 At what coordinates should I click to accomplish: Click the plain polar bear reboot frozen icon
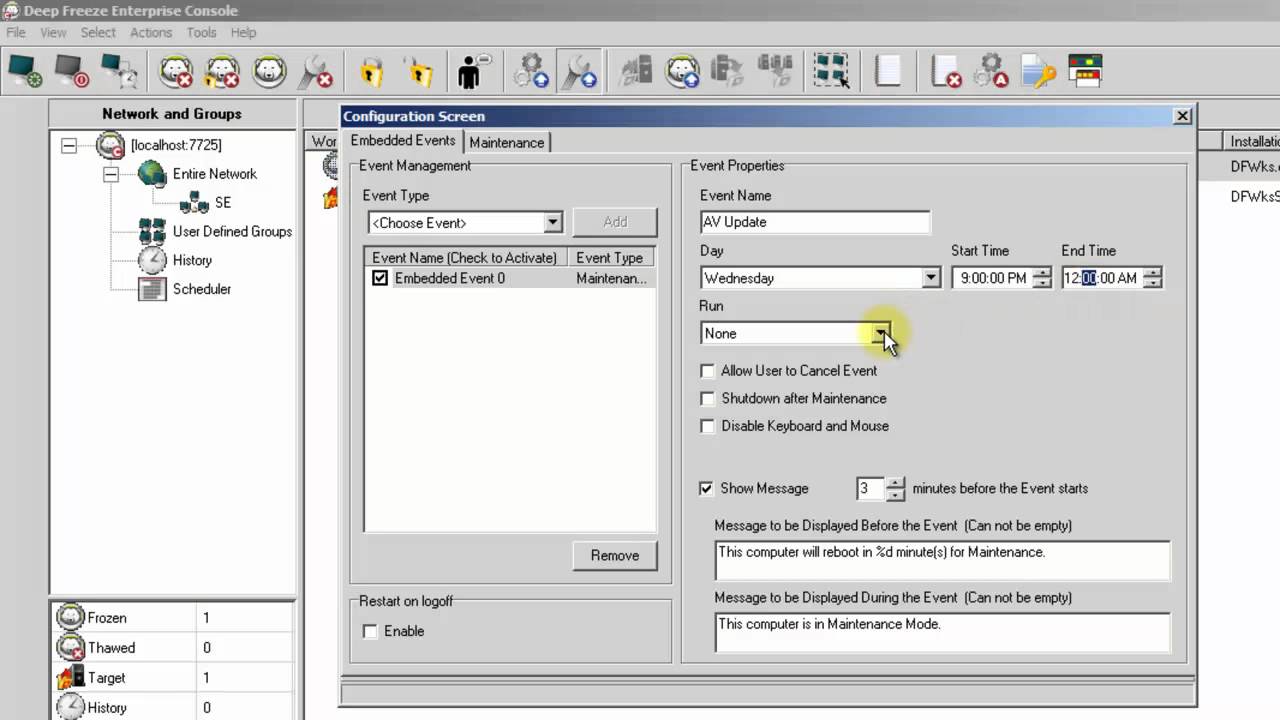269,71
